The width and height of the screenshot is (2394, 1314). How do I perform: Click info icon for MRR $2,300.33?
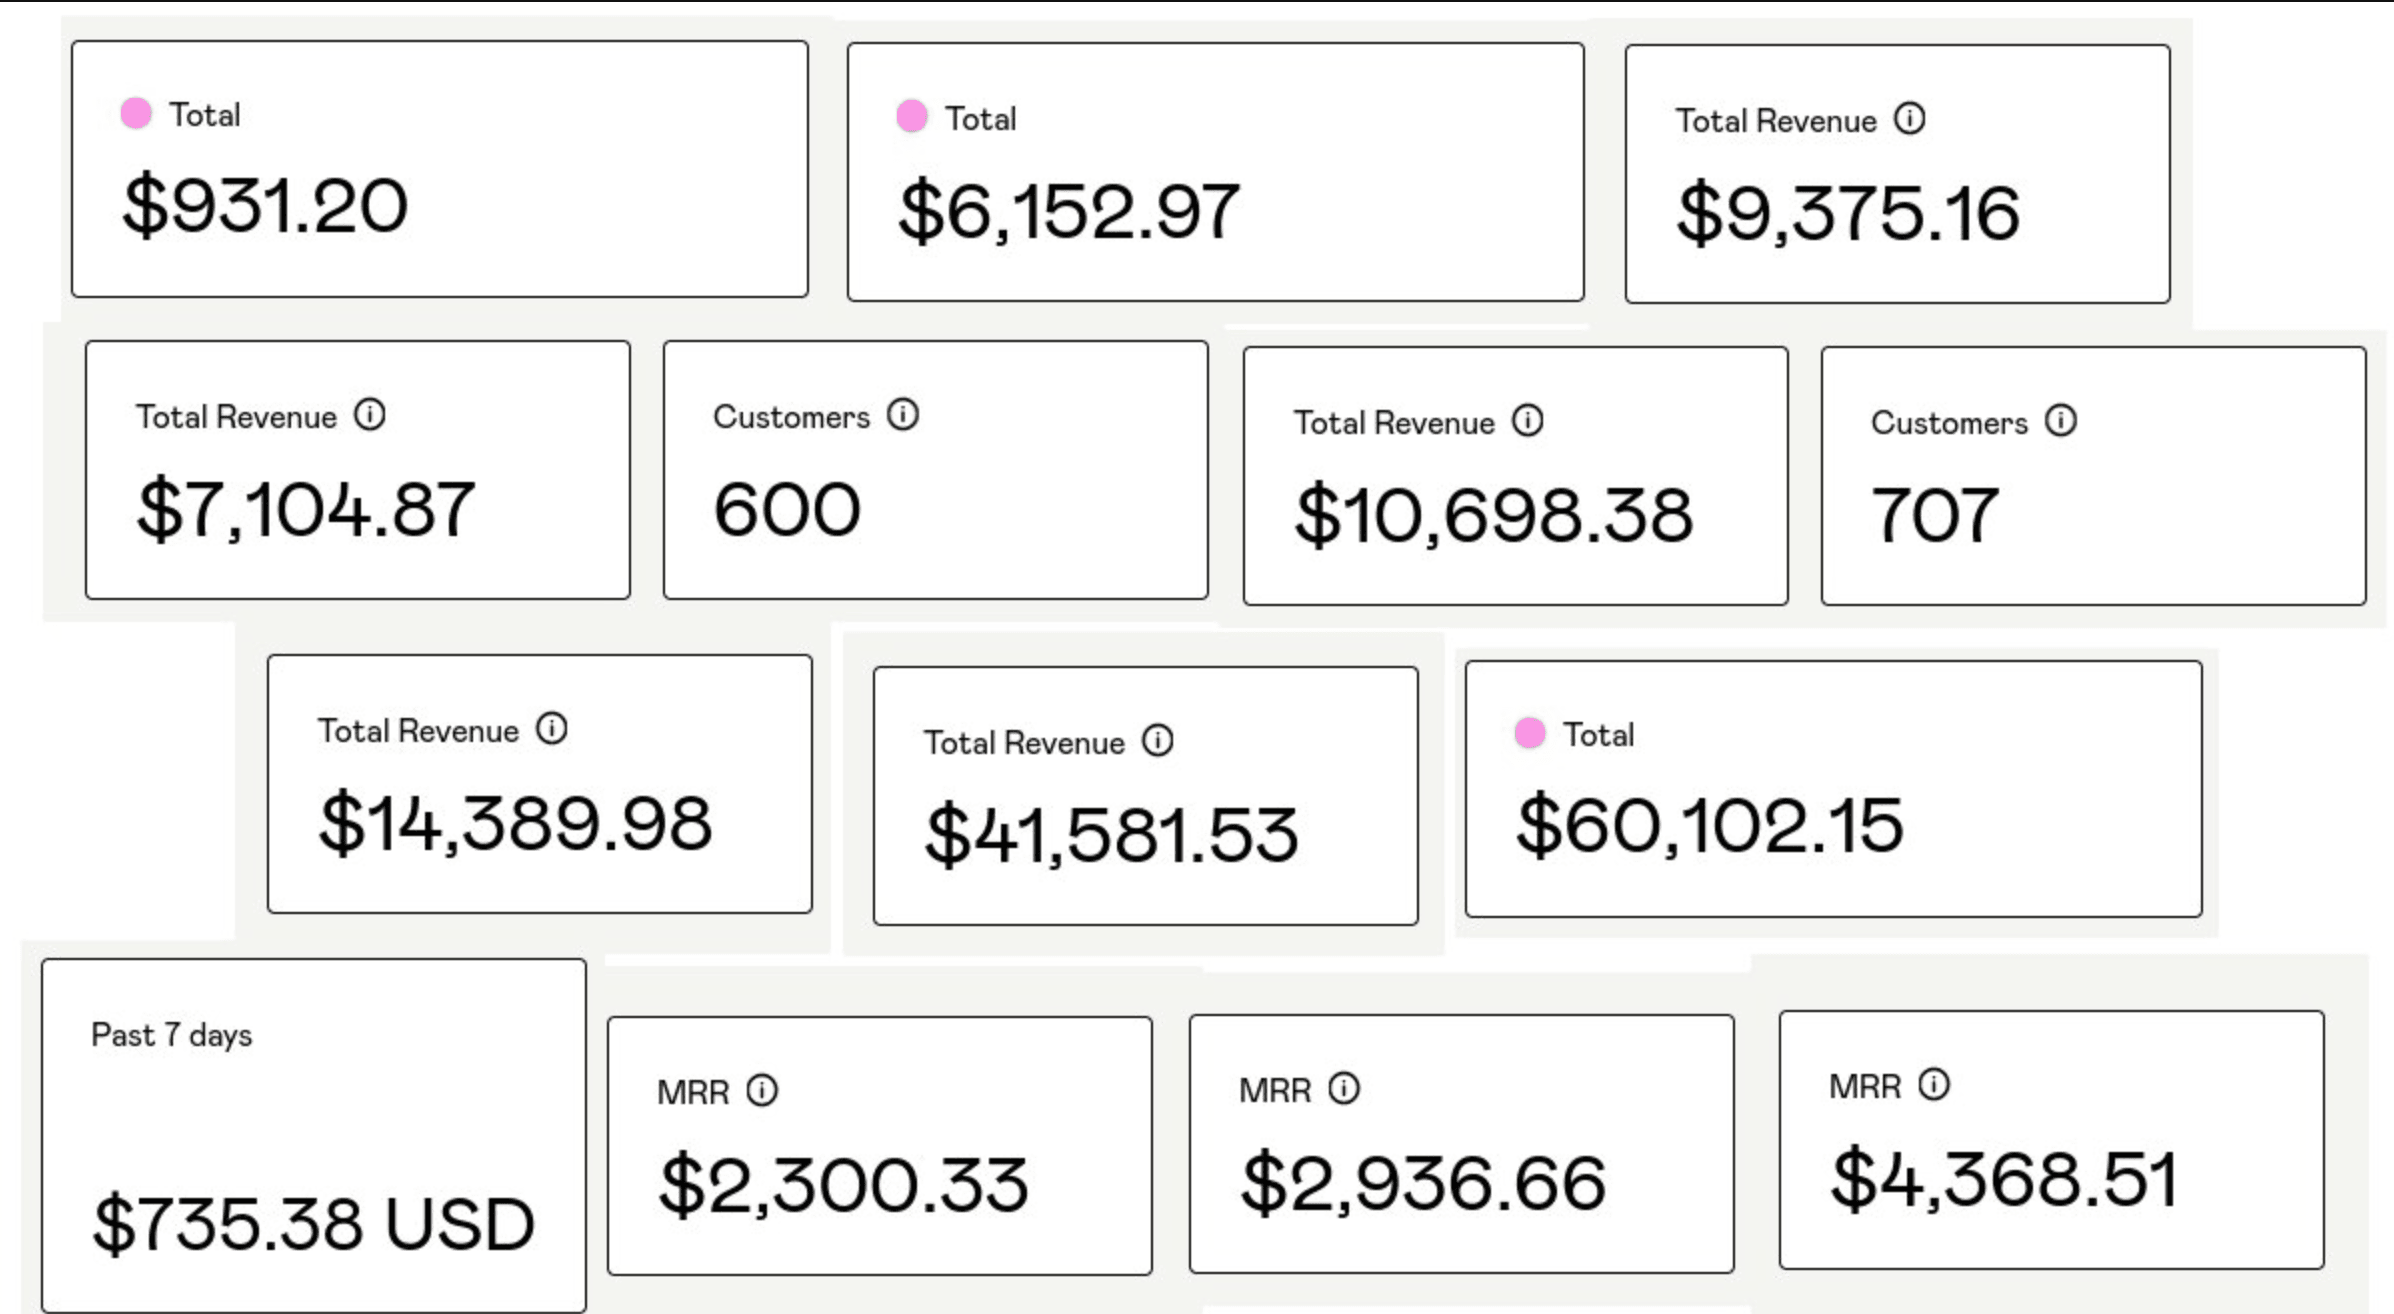[x=762, y=1090]
